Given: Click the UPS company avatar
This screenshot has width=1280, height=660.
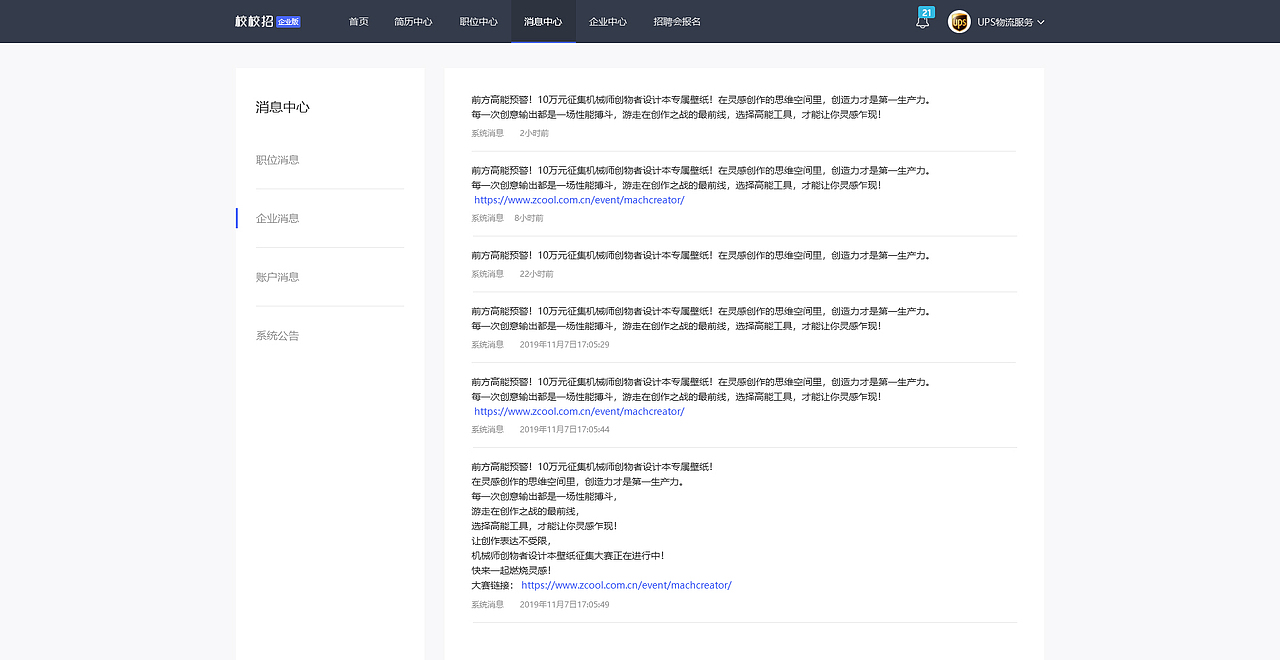Looking at the screenshot, I should (x=958, y=21).
